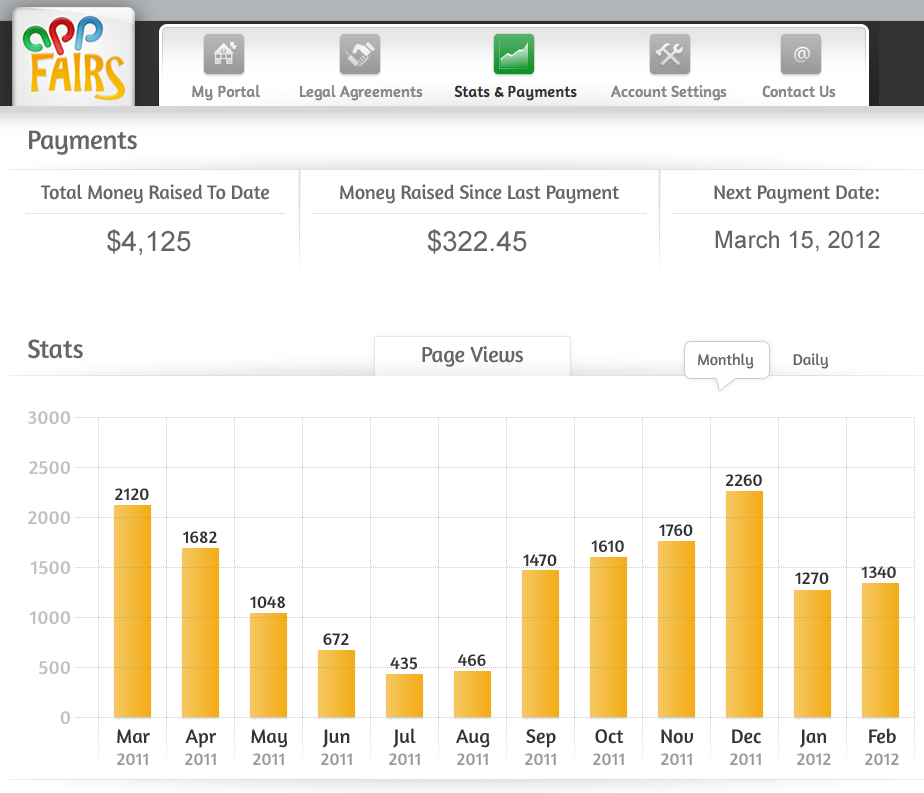924x793 pixels.
Task: Click the App Fairs logo
Action: pyautogui.click(x=76, y=58)
